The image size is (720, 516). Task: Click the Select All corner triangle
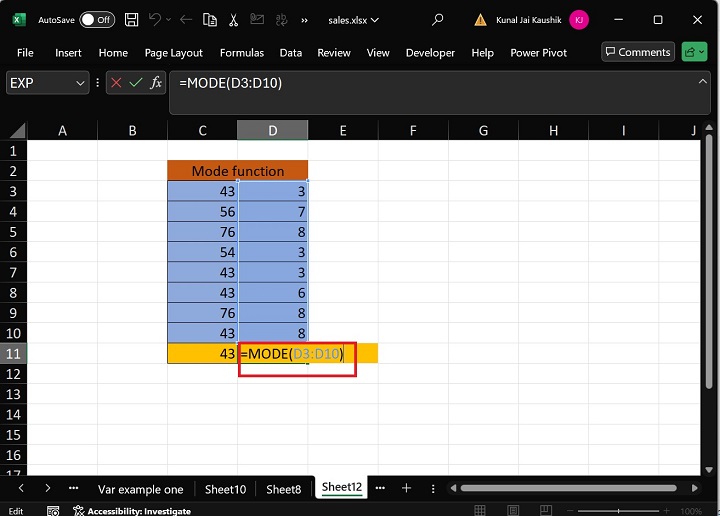(x=17, y=130)
